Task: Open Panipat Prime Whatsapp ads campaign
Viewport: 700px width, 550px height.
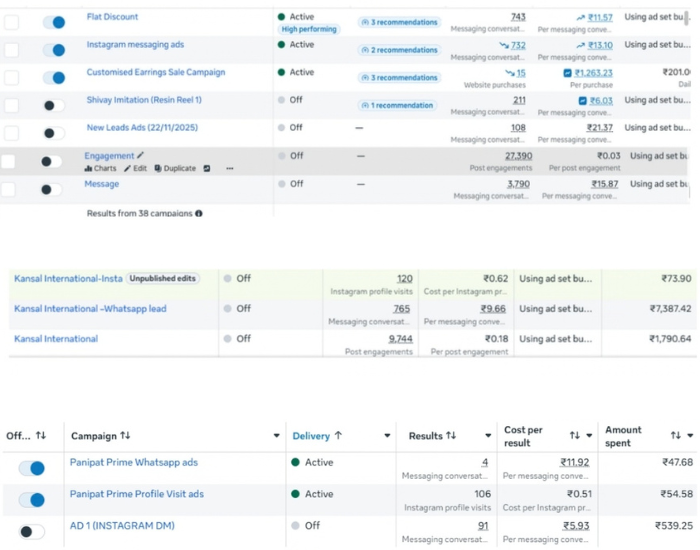Action: (x=134, y=462)
